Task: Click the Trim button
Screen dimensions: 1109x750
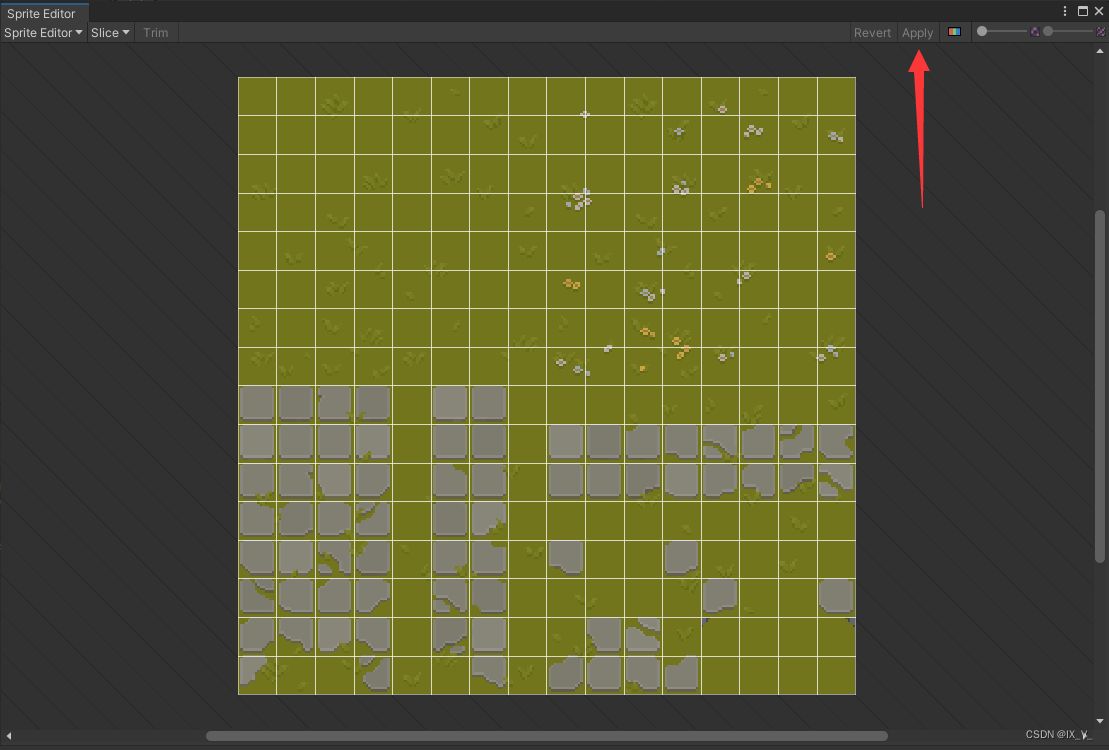Action: pyautogui.click(x=156, y=33)
